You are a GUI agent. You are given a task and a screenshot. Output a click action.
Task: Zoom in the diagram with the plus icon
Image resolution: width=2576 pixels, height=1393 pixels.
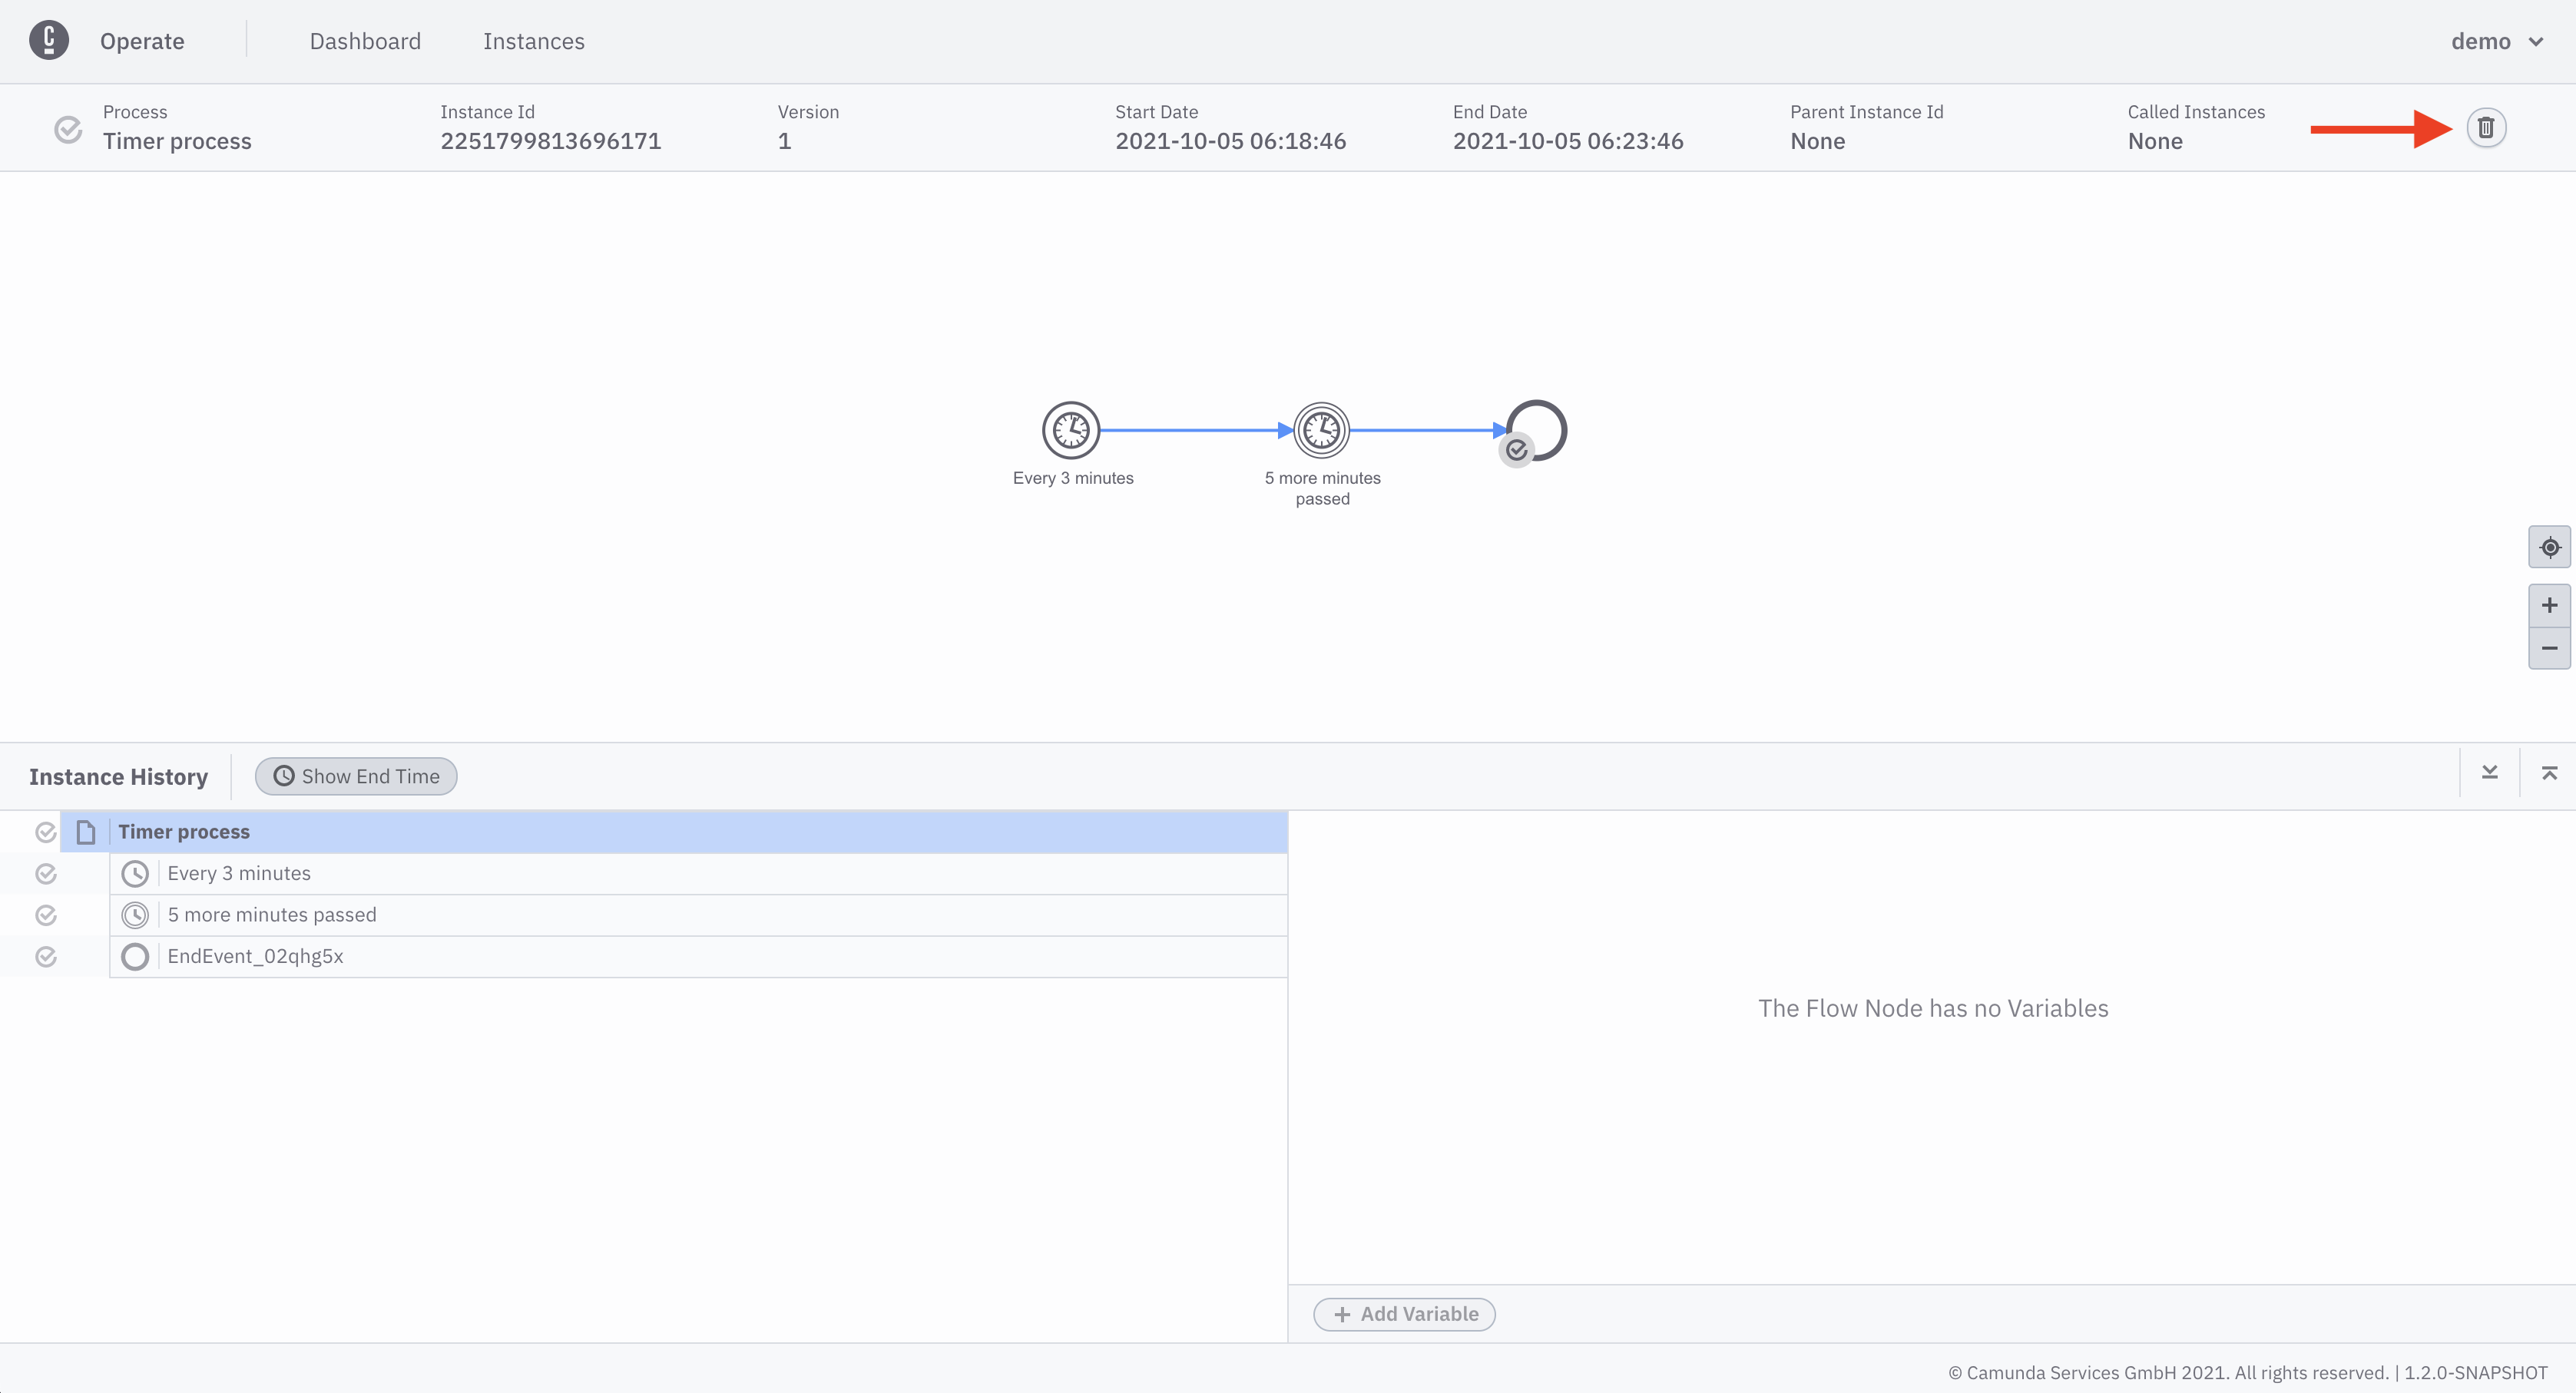tap(2549, 604)
